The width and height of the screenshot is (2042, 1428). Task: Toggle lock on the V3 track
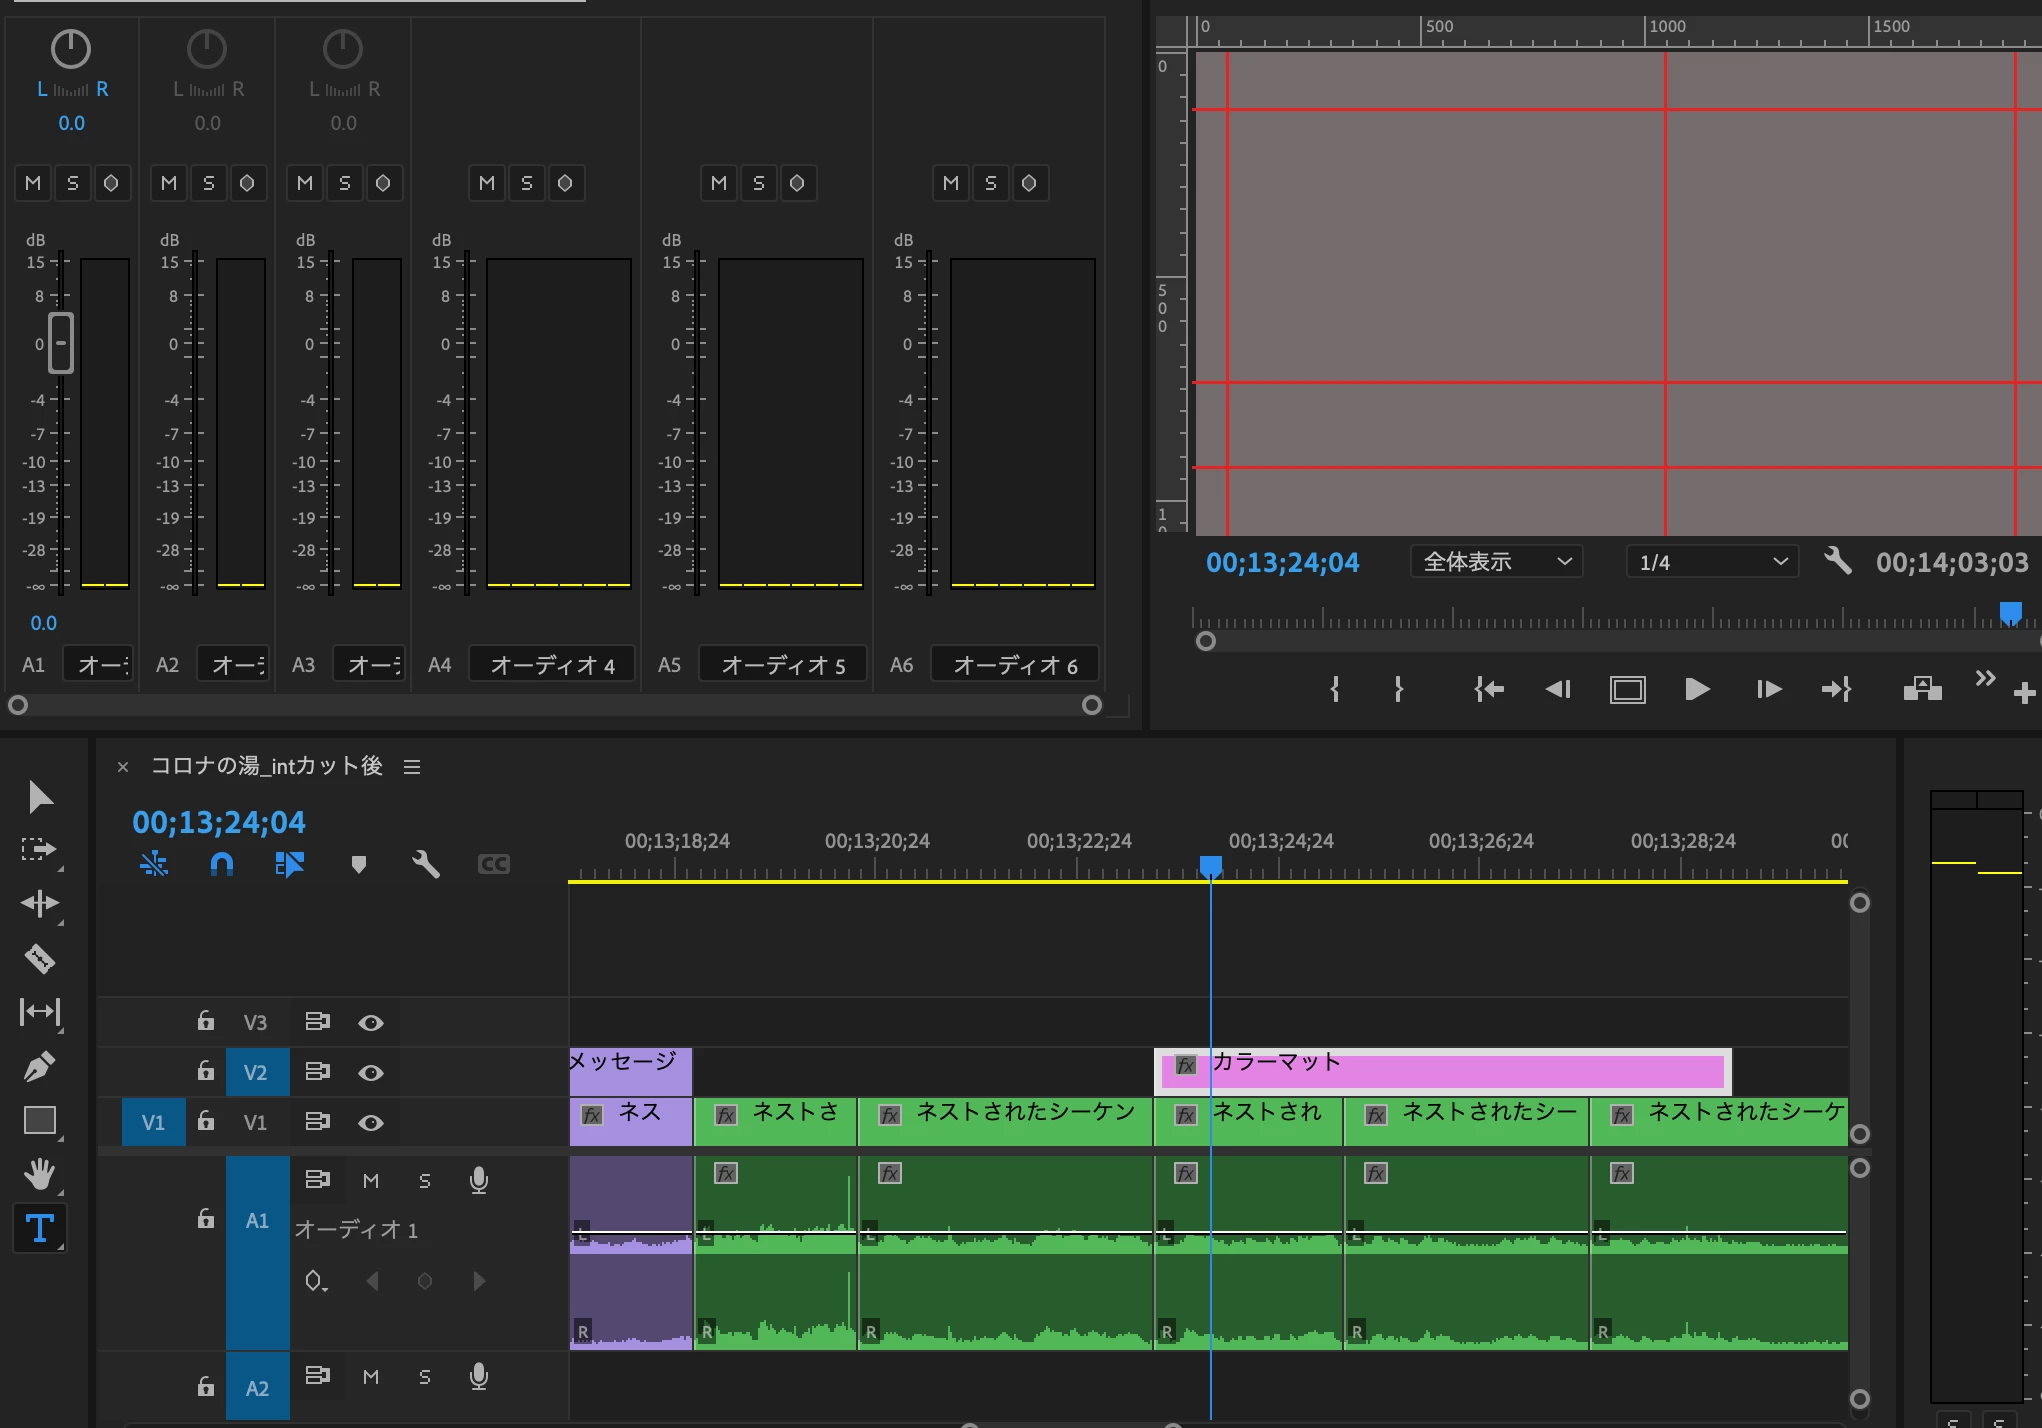(x=205, y=1021)
